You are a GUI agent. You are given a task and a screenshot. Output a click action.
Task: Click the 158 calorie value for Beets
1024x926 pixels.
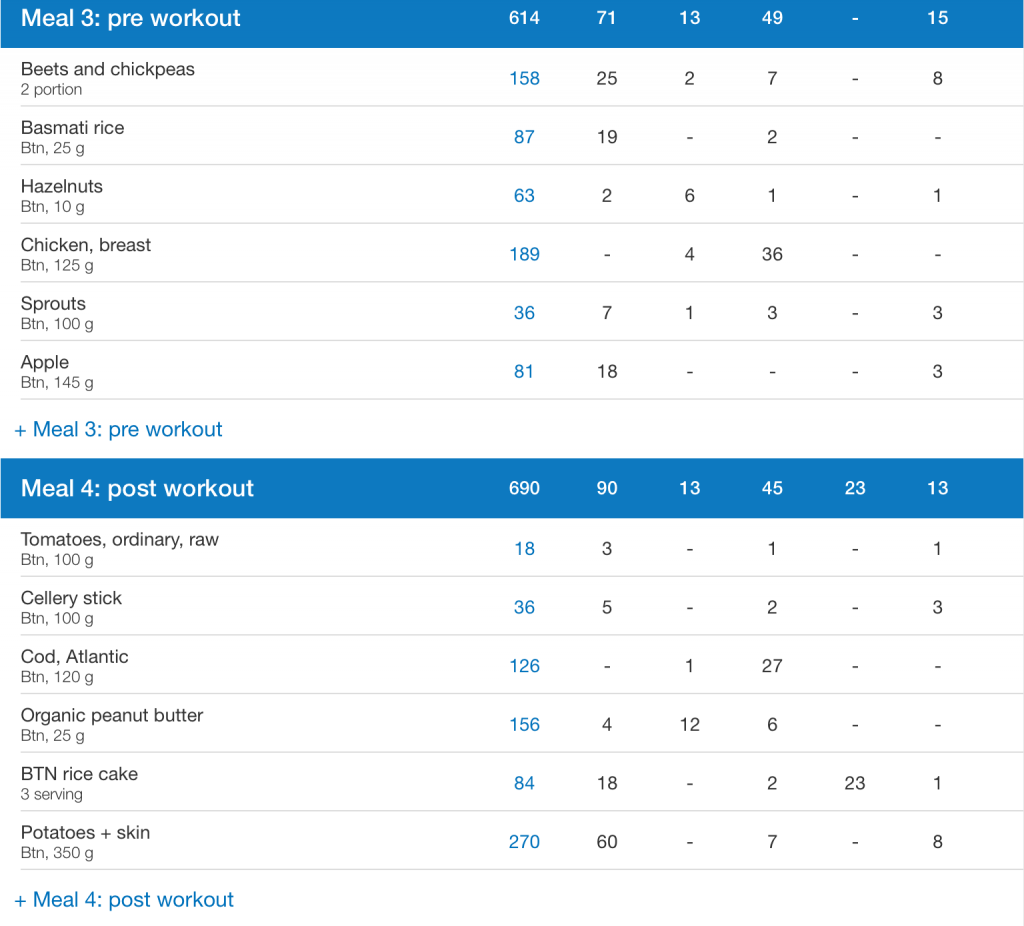tap(524, 79)
